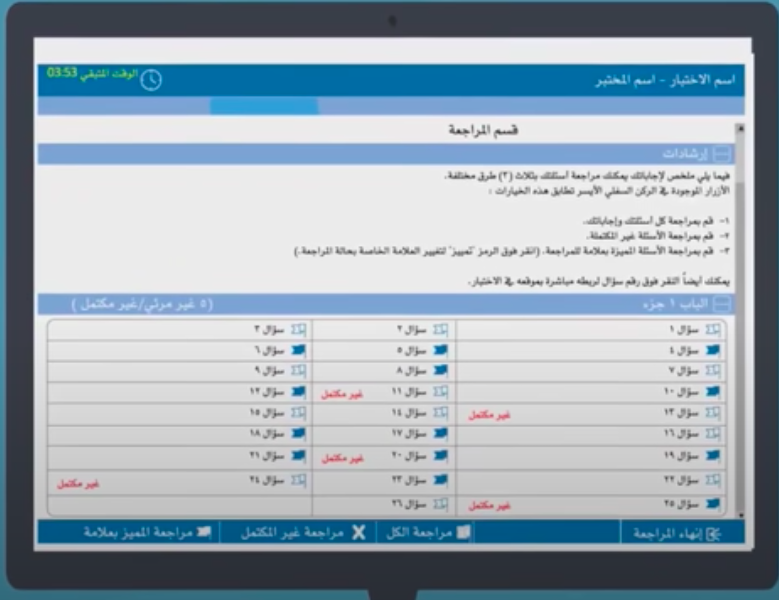Toggle the review flag for سؤال 1
Viewport: 779px width, 600px height.
pos(712,329)
